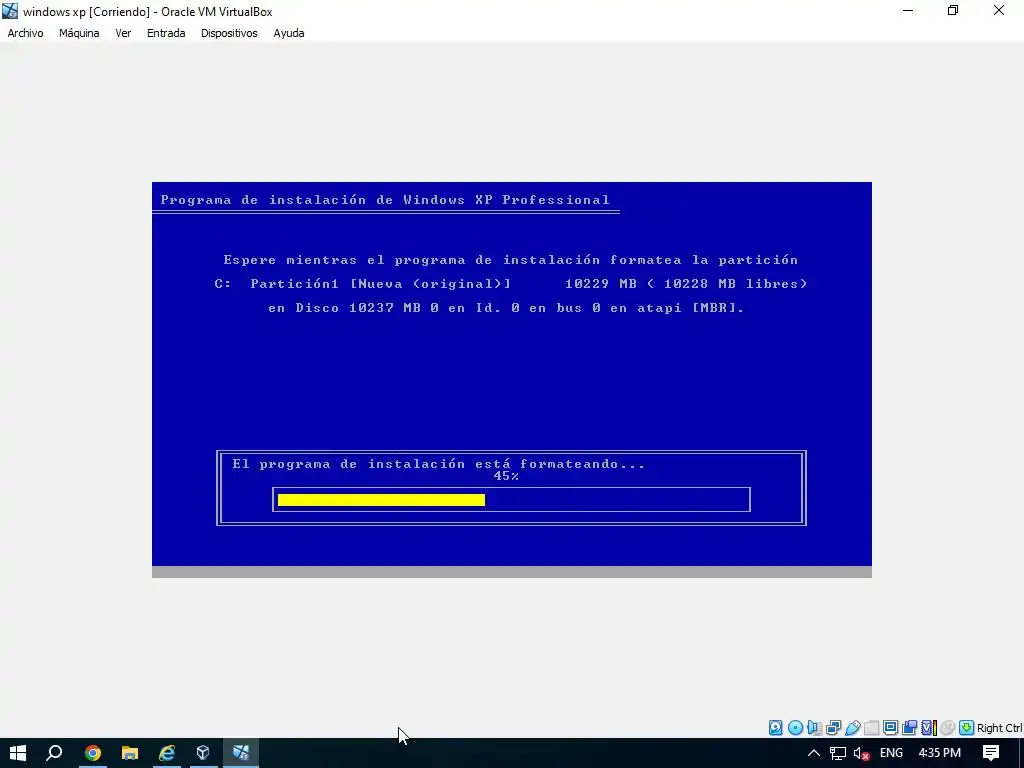
Task: Open the Archivo menu
Action: point(25,33)
